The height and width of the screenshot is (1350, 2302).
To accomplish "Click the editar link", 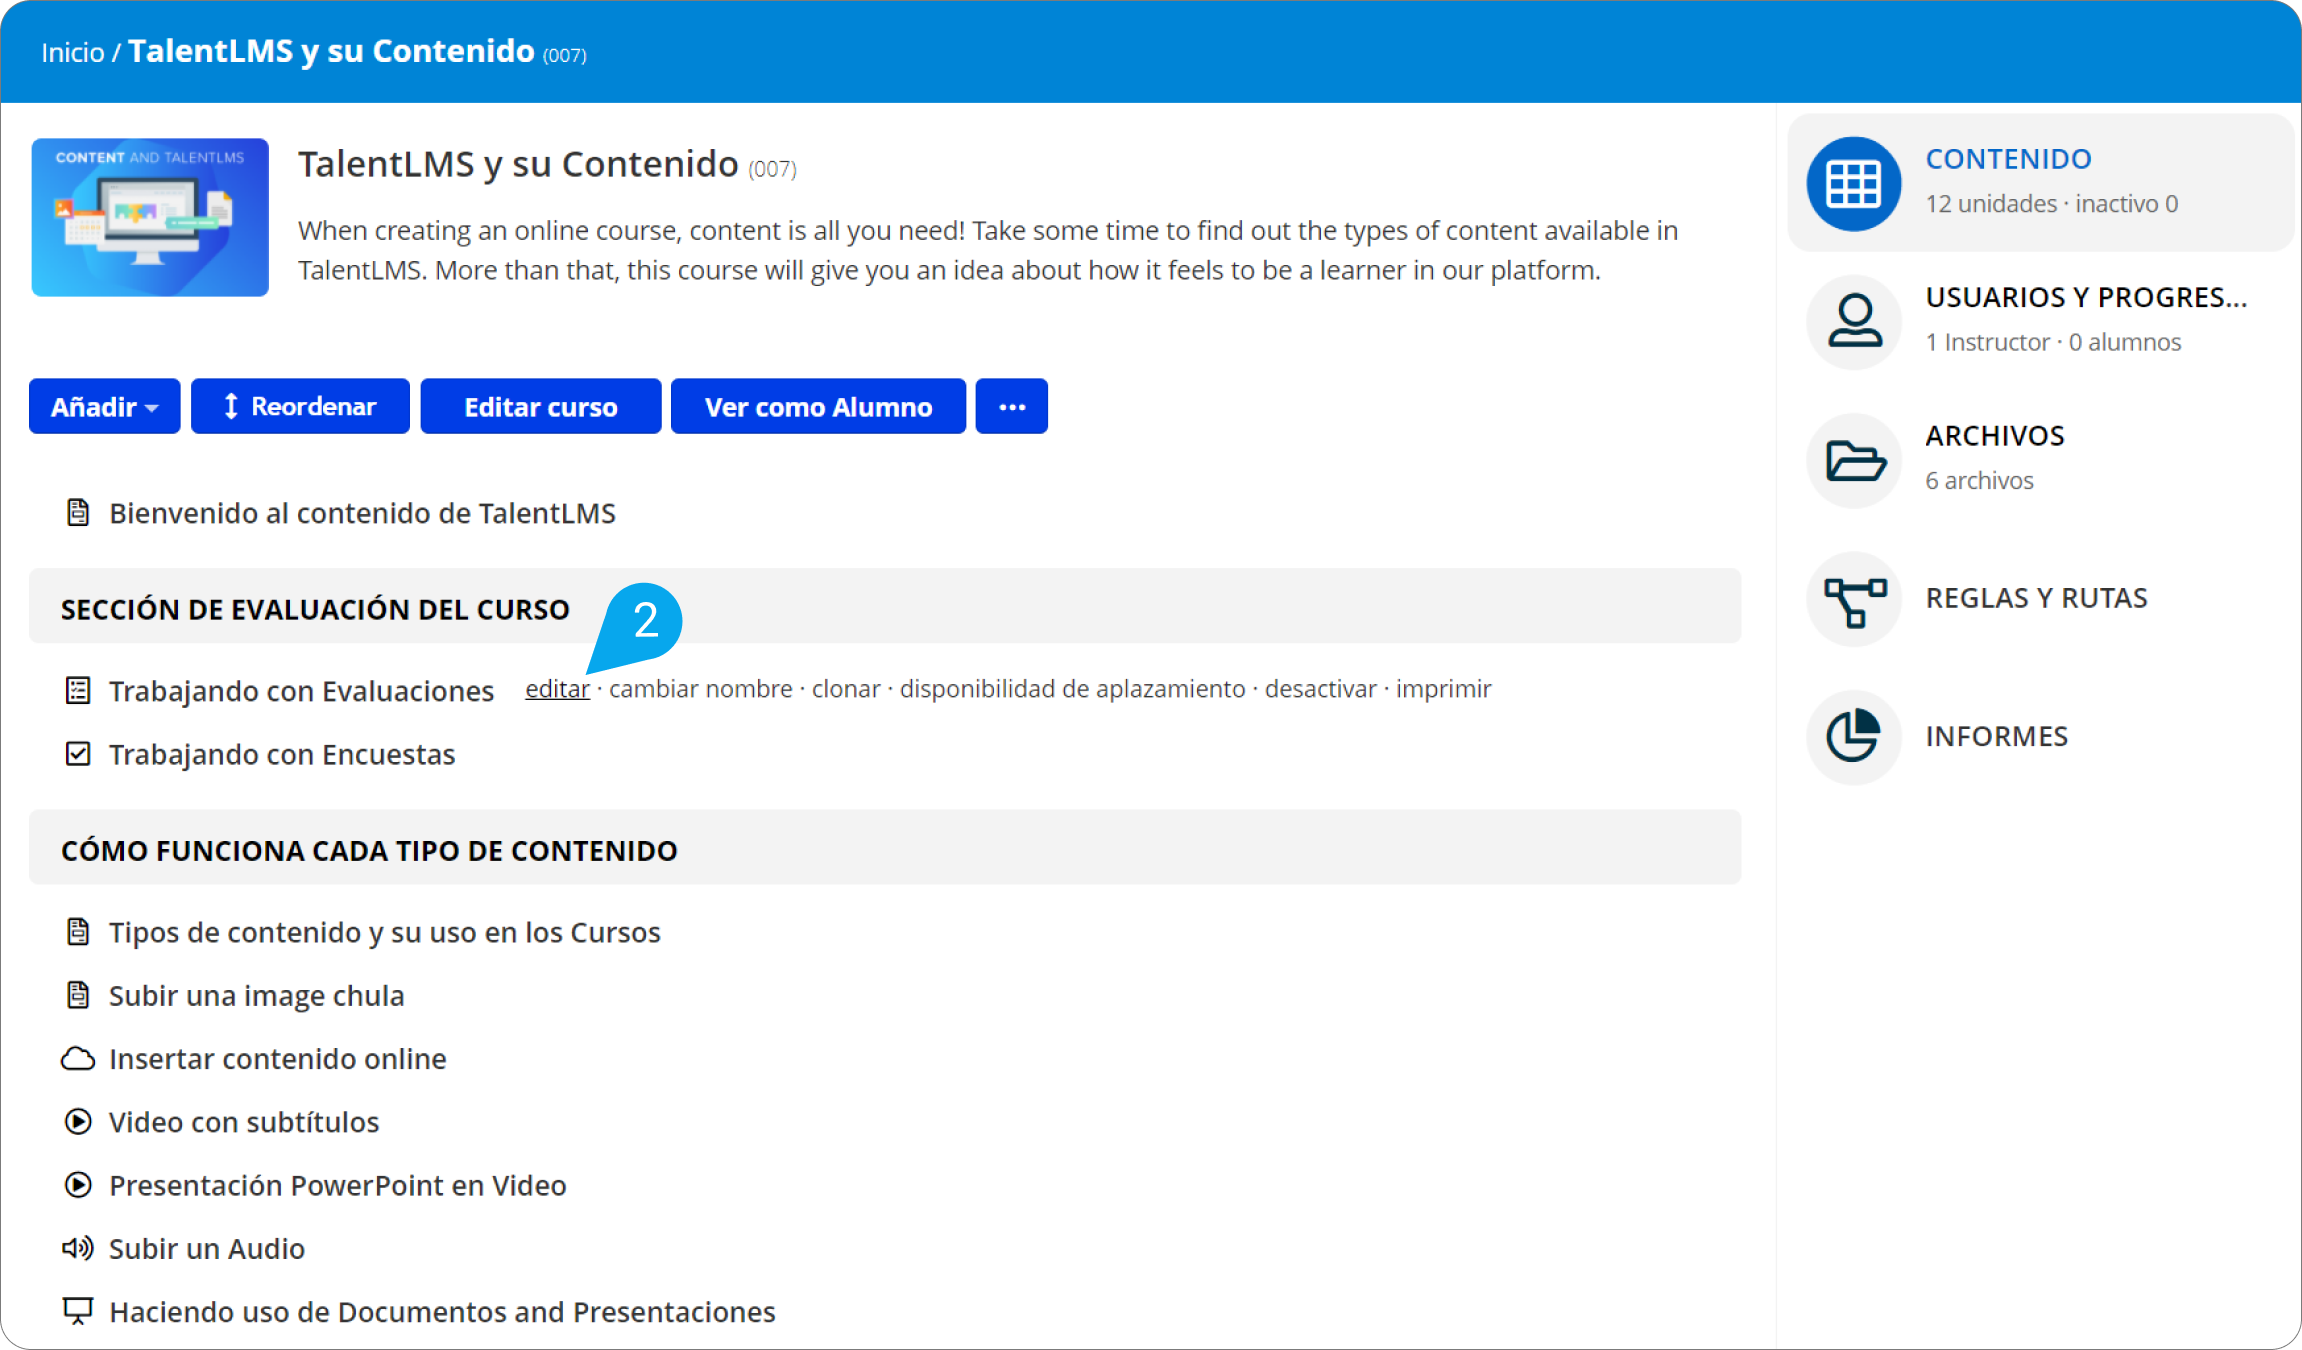I will [557, 689].
